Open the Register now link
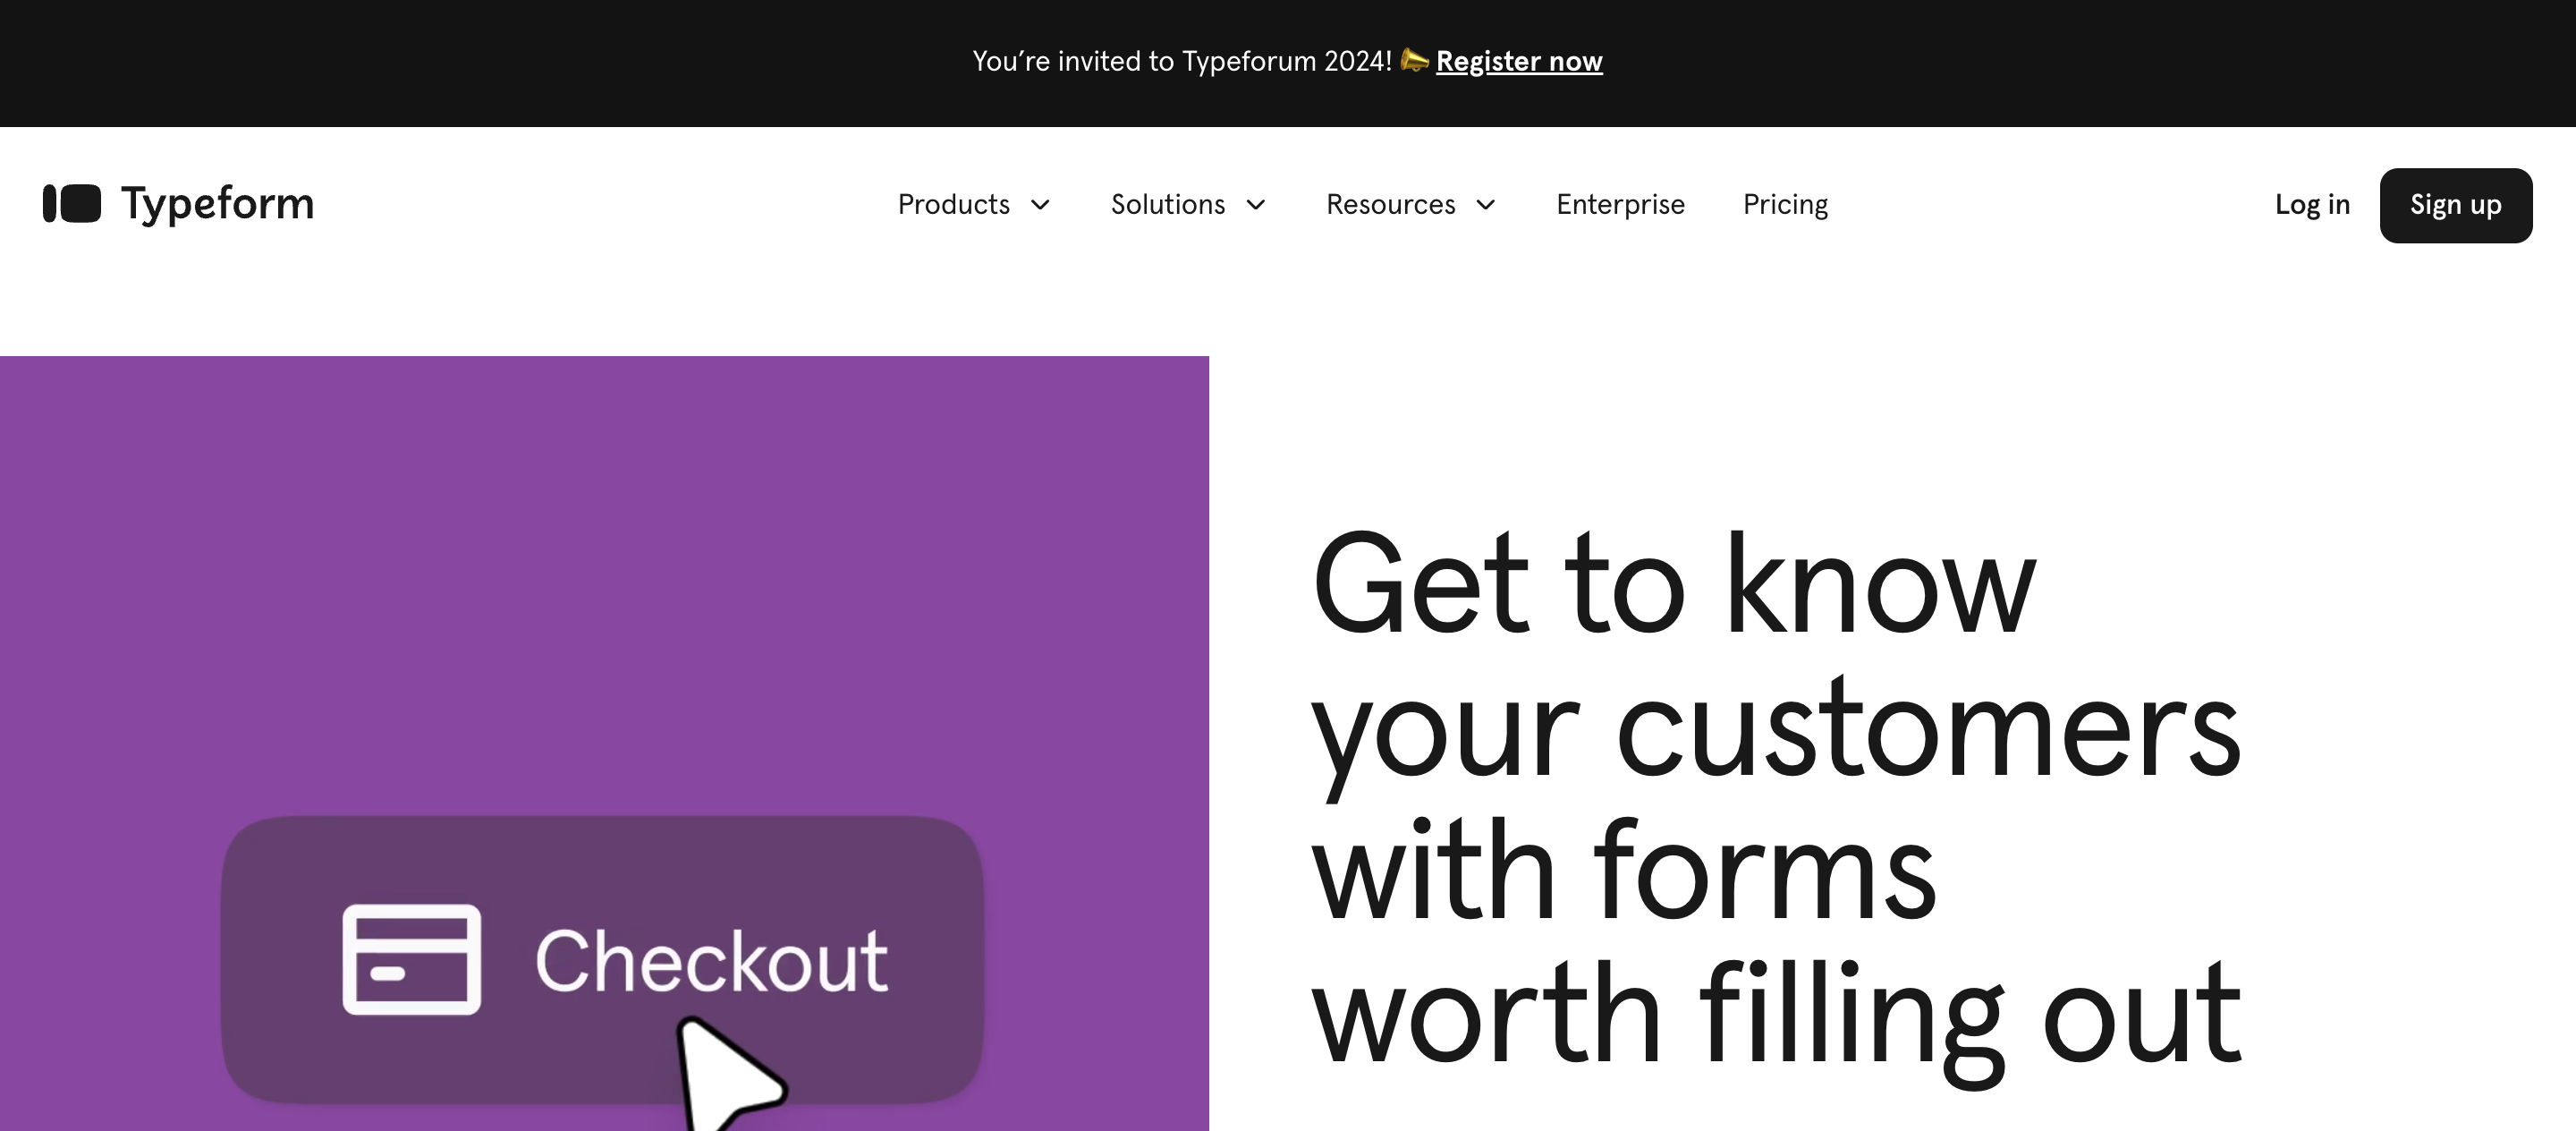 click(x=1518, y=61)
